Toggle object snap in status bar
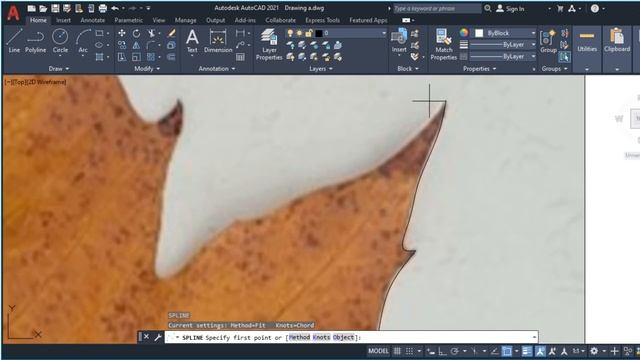This screenshot has height=360, width=640. tap(507, 351)
